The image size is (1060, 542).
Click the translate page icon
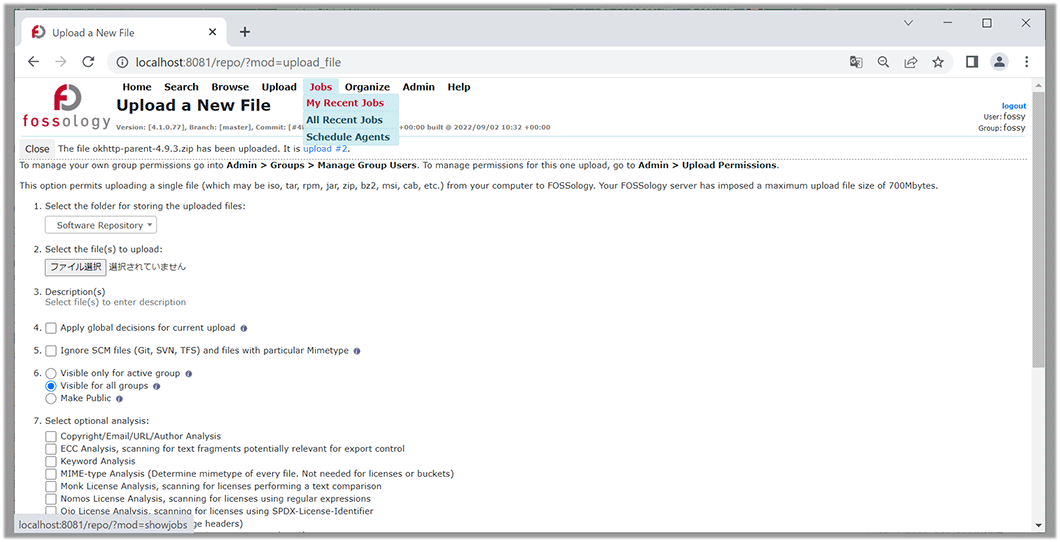click(x=856, y=62)
